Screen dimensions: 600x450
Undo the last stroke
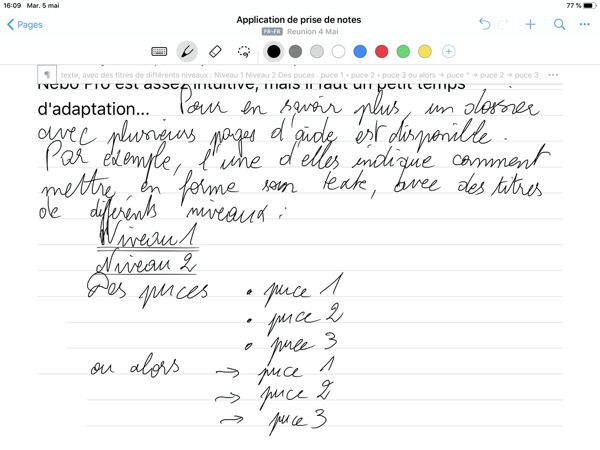(x=485, y=24)
